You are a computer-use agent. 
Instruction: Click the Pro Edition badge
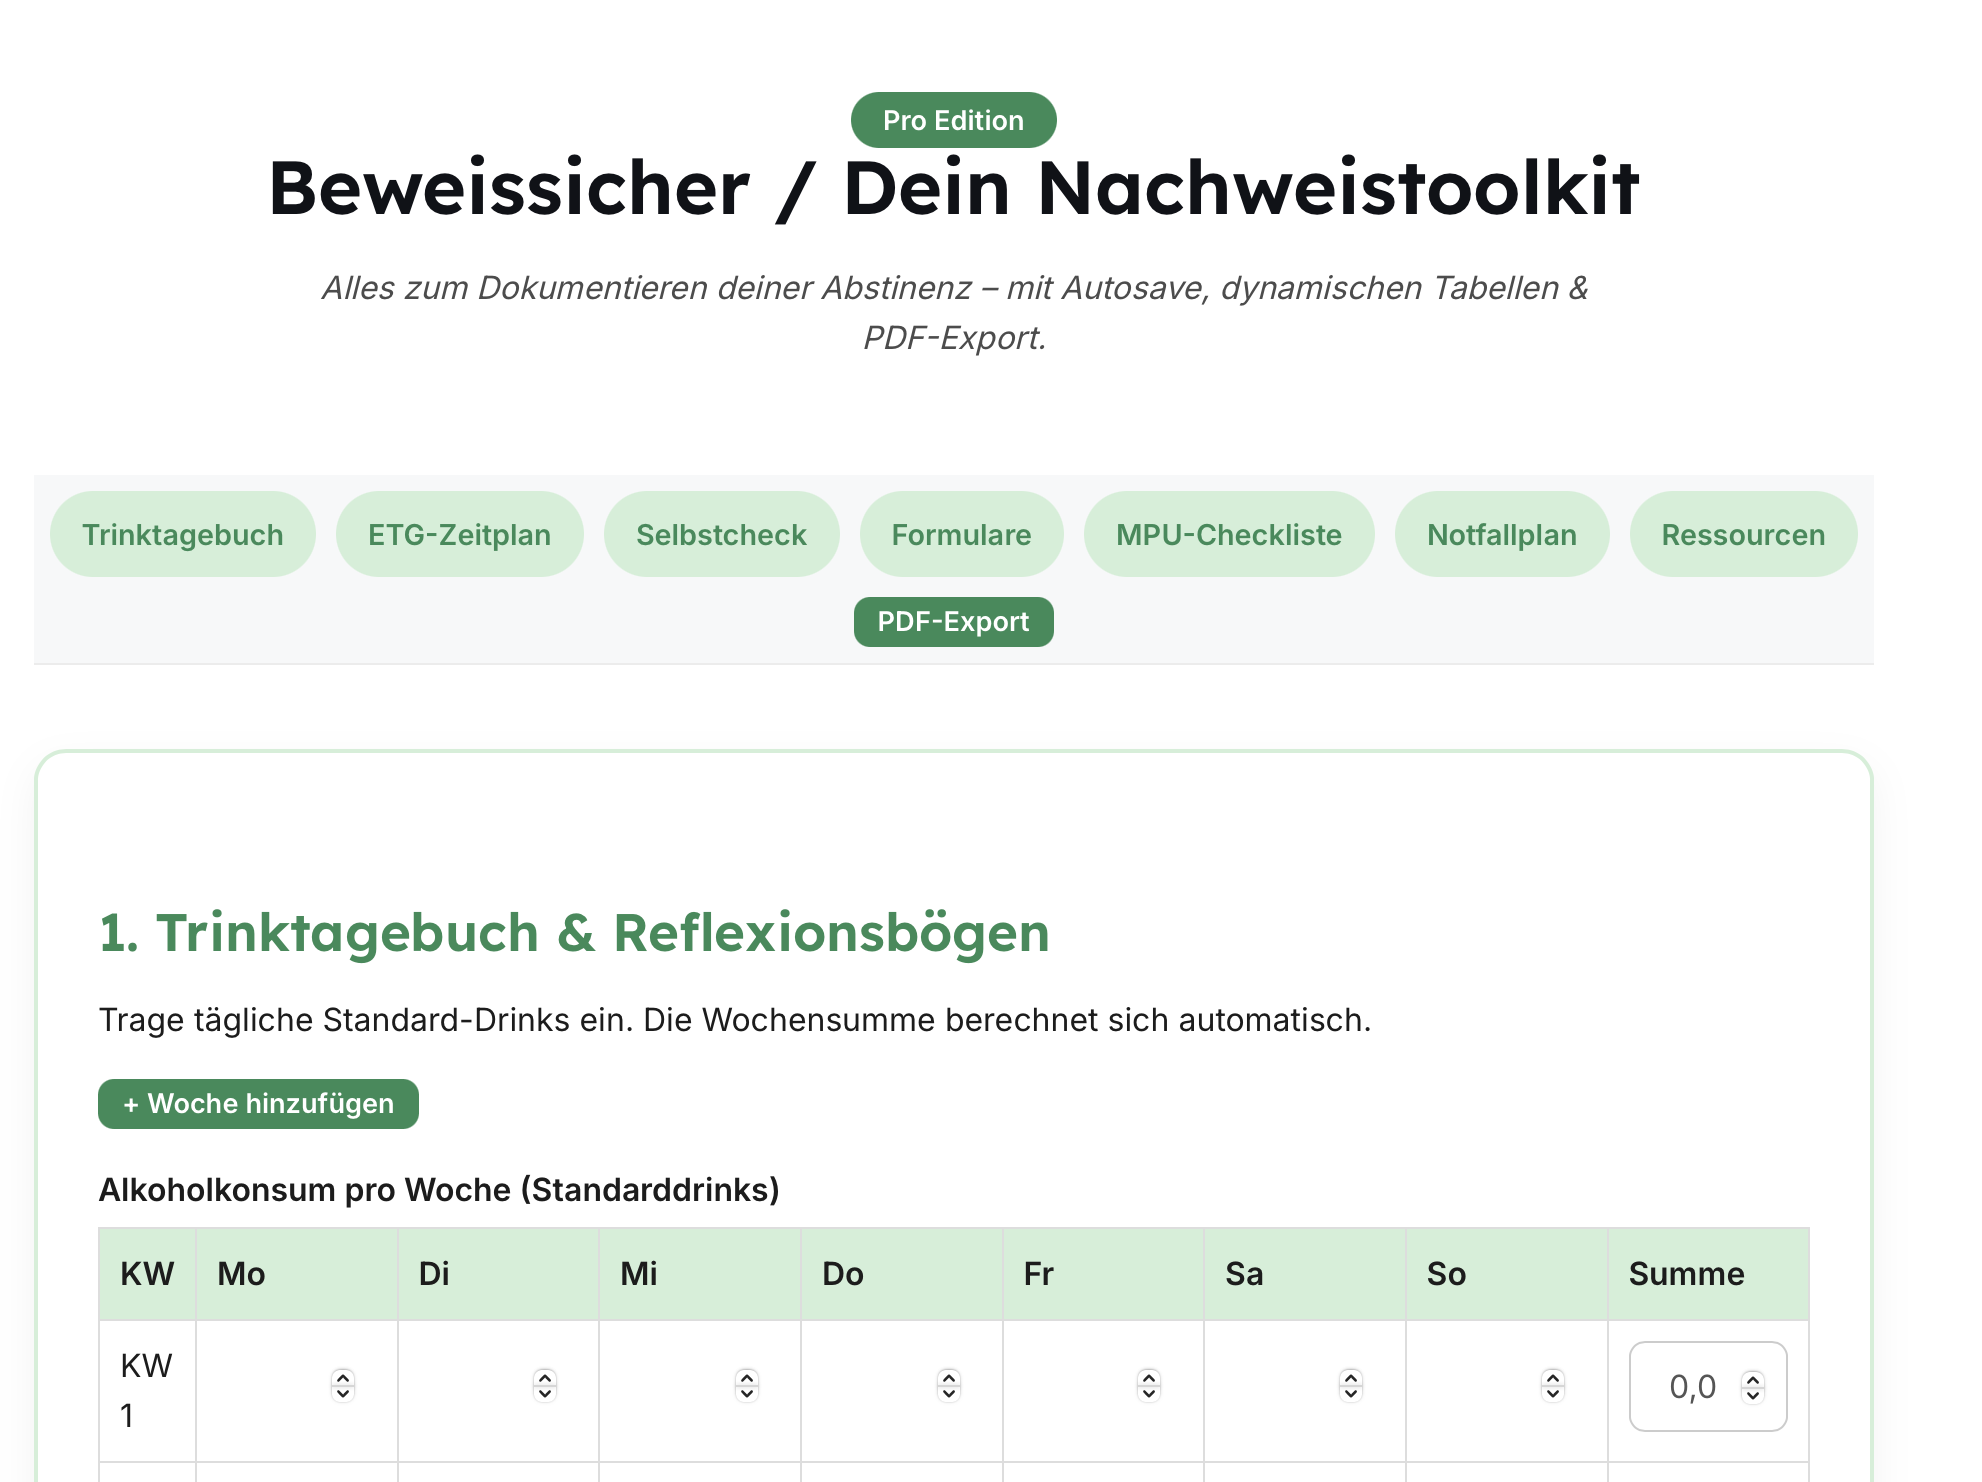point(954,120)
